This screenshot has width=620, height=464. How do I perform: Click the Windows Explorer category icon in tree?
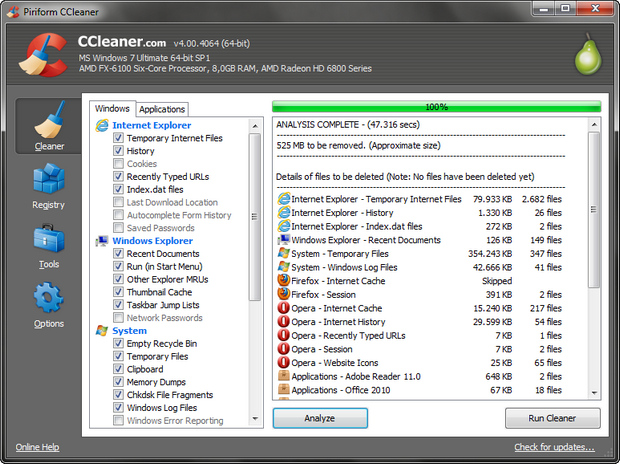coord(102,241)
